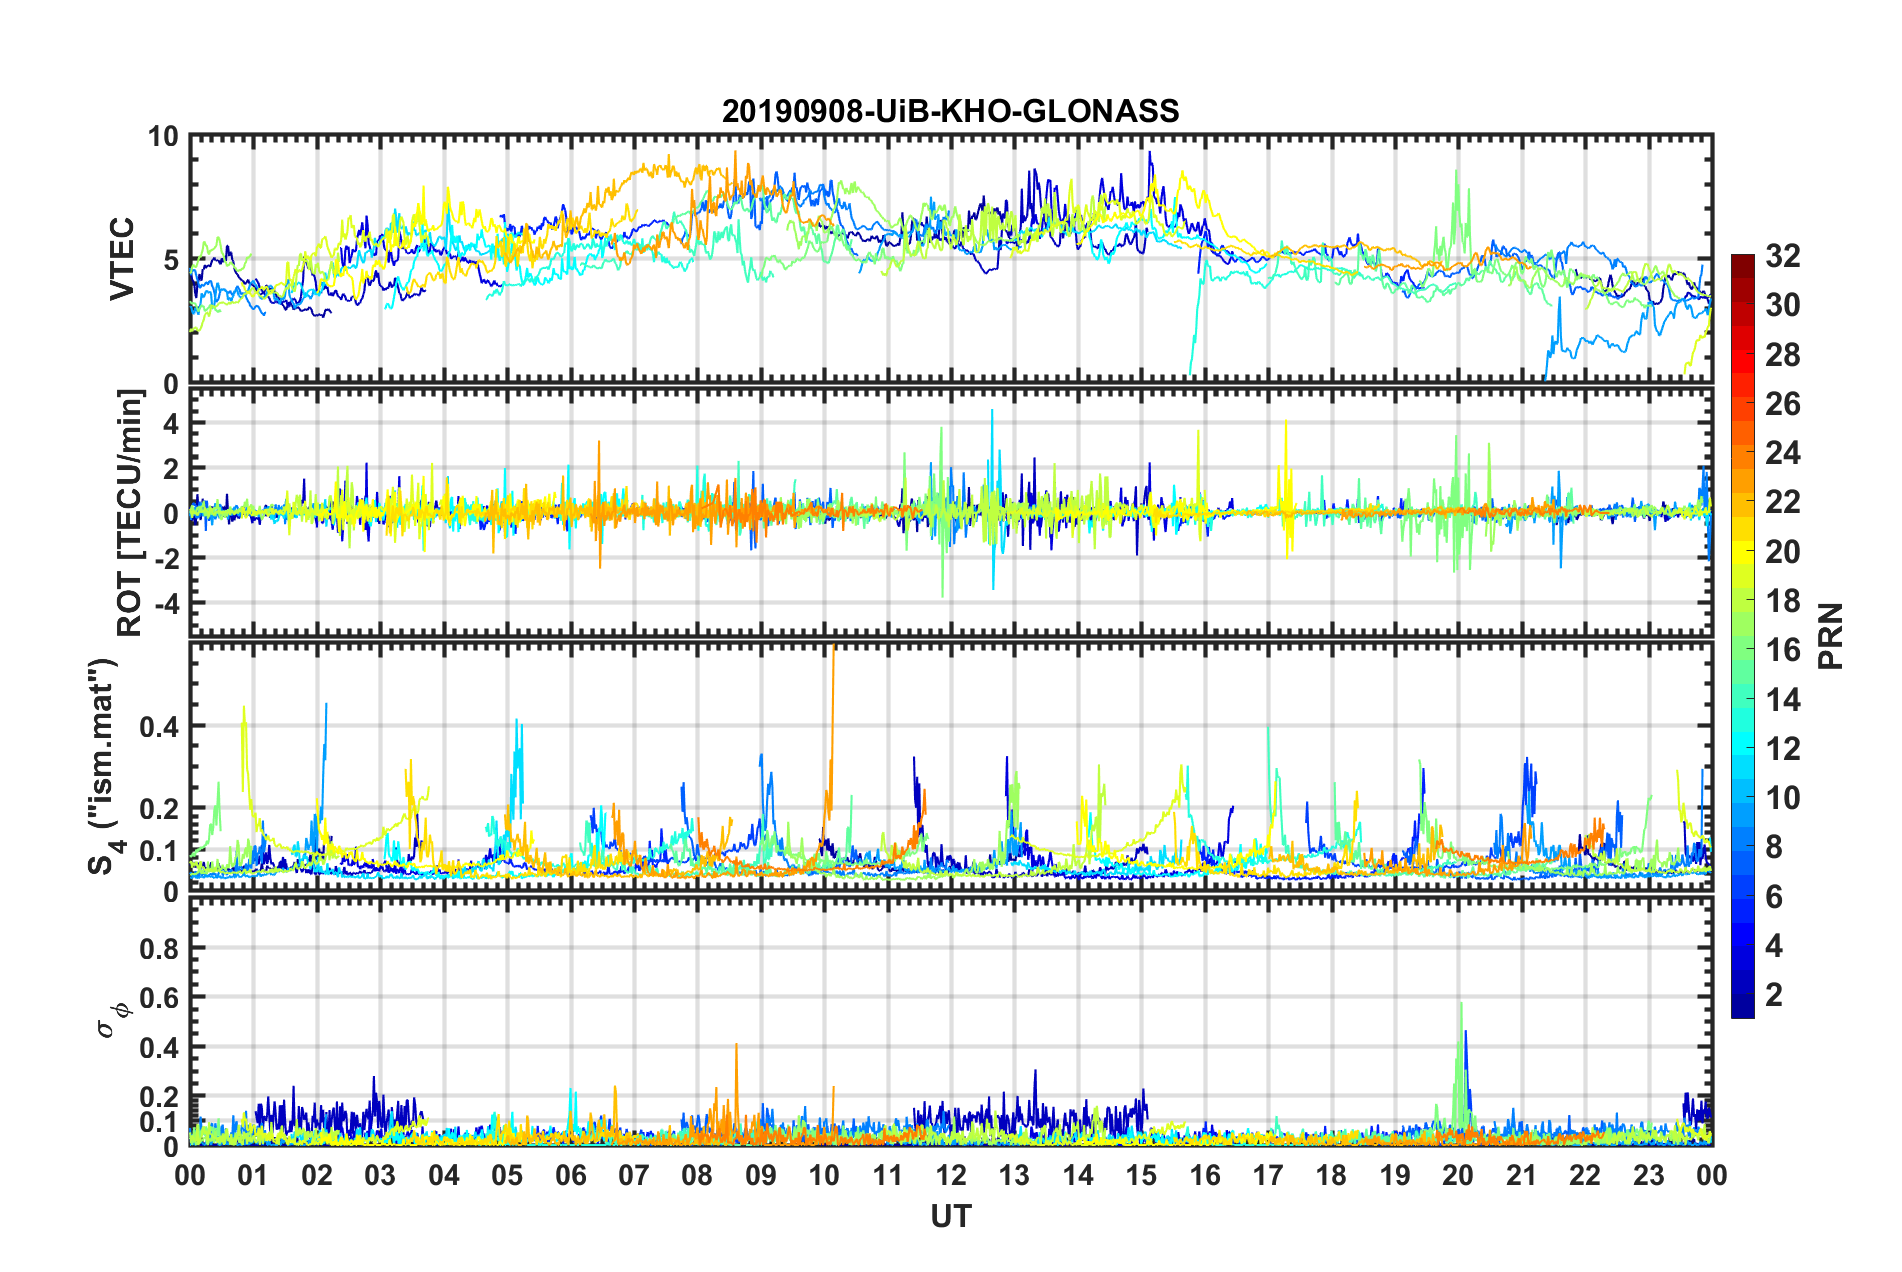Click x-axis tick label 12

pyautogui.click(x=950, y=1174)
